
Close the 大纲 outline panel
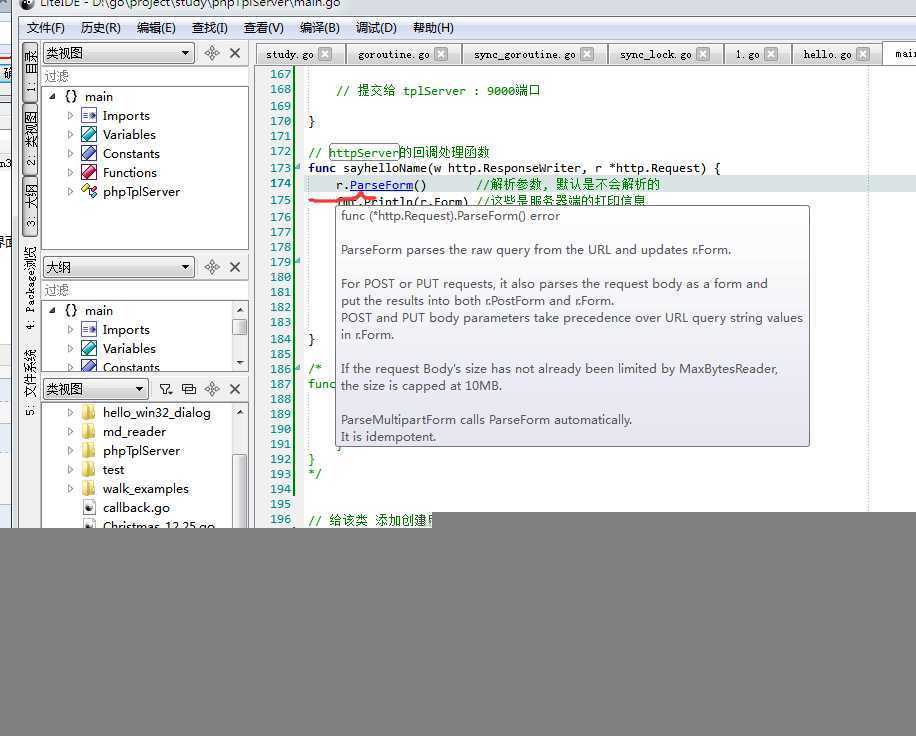coord(235,267)
